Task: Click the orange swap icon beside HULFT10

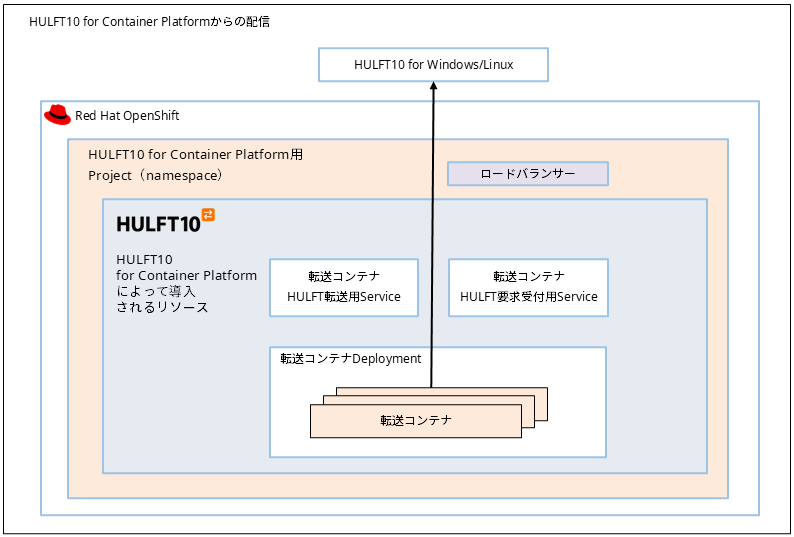Action: point(208,215)
